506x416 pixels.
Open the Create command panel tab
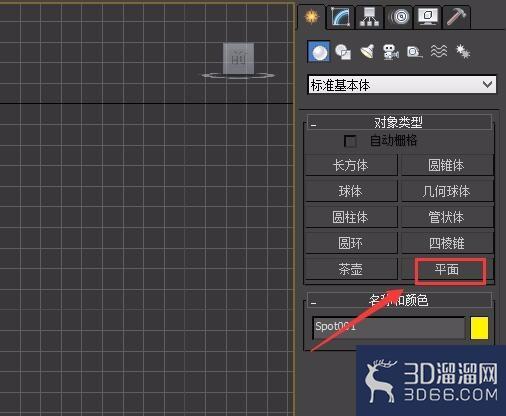pos(312,16)
